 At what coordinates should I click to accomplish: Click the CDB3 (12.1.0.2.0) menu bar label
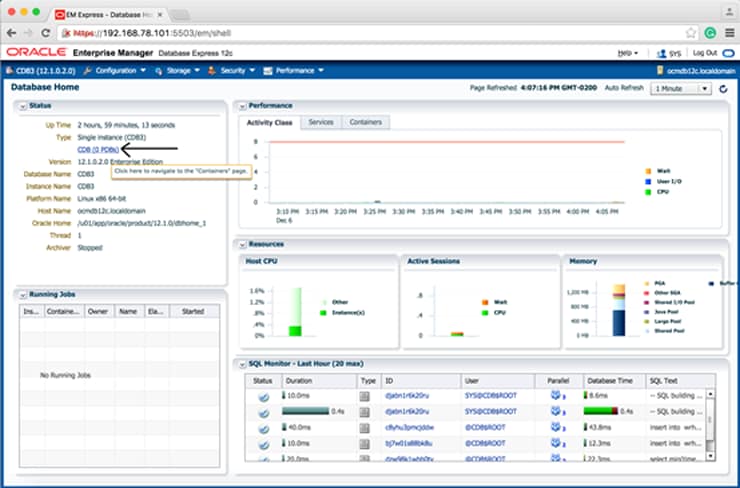coord(45,71)
